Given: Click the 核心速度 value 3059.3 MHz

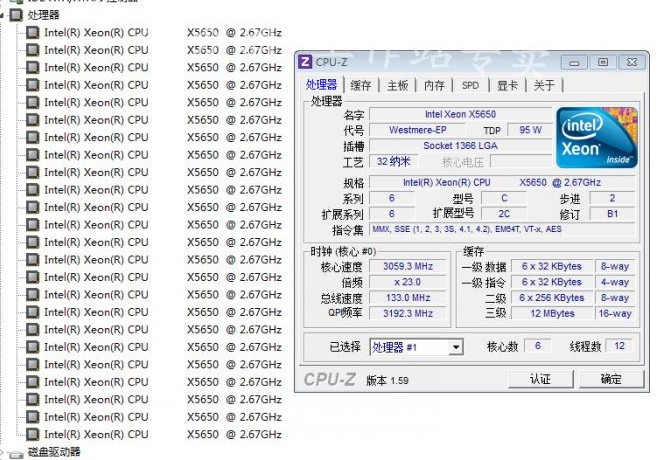Looking at the screenshot, I should 408,267.
